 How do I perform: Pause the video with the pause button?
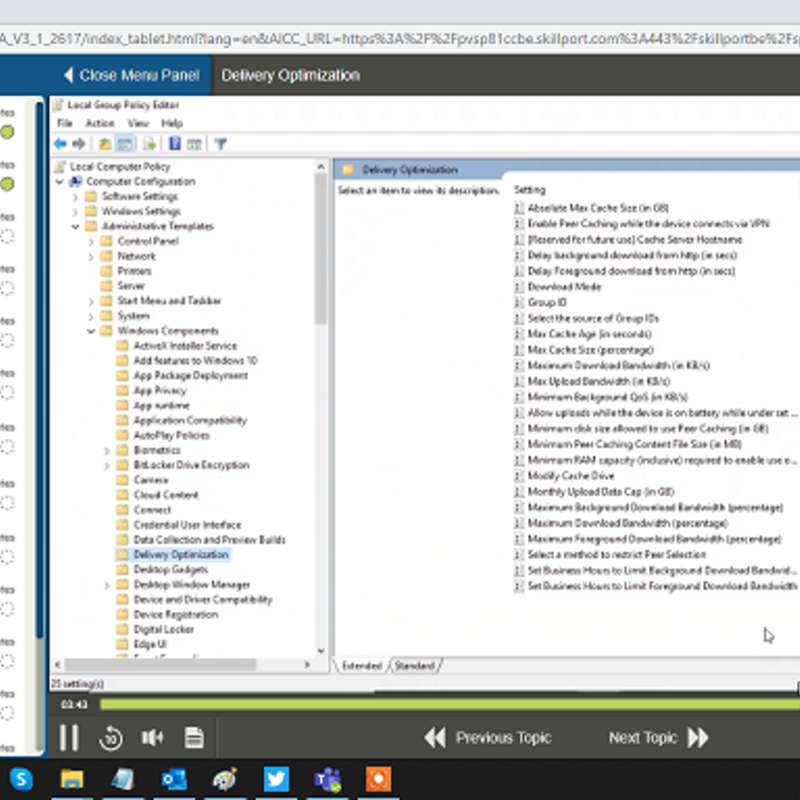[69, 737]
